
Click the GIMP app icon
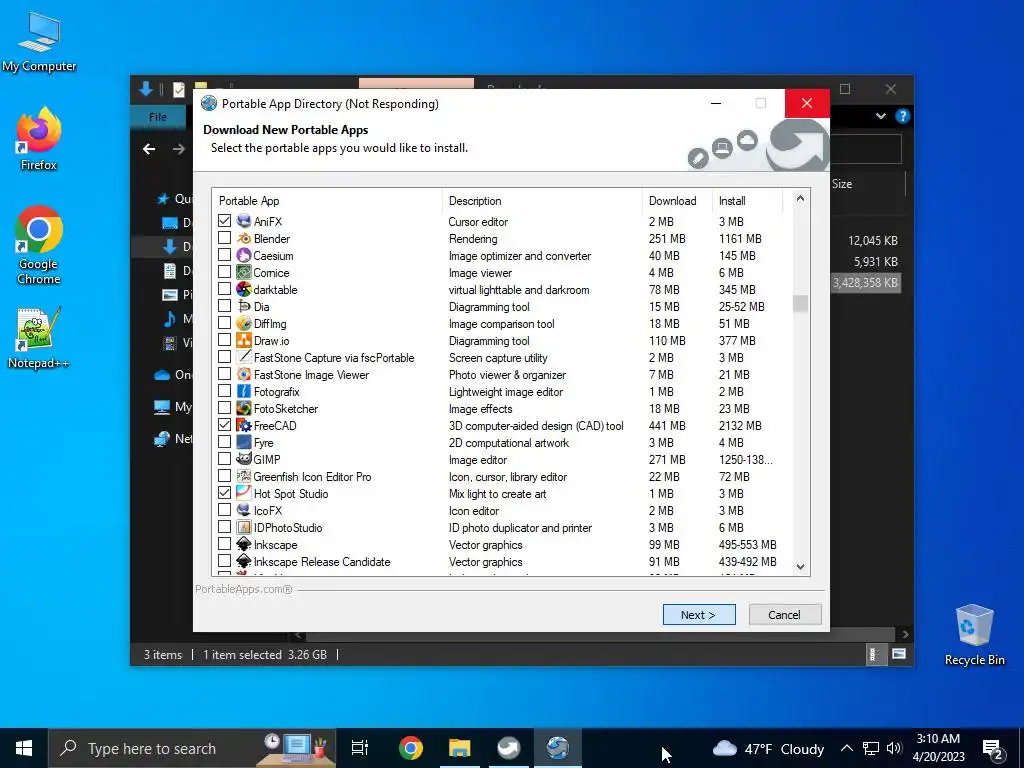click(x=244, y=459)
